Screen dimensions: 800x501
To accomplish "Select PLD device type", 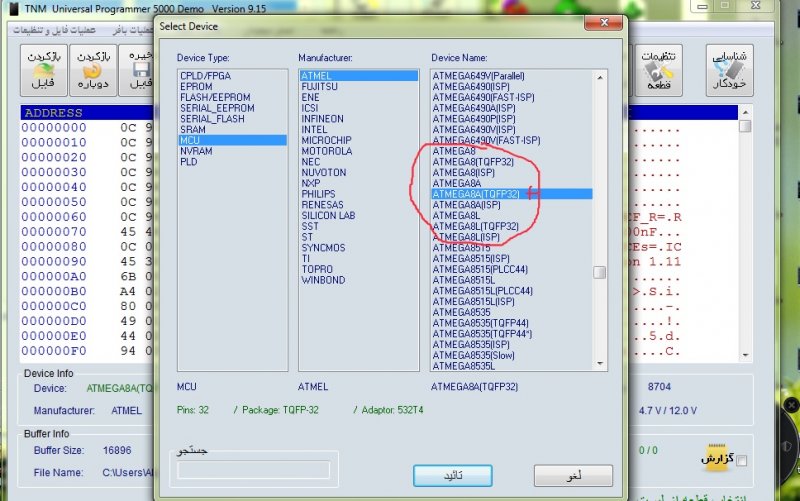I will (x=188, y=162).
